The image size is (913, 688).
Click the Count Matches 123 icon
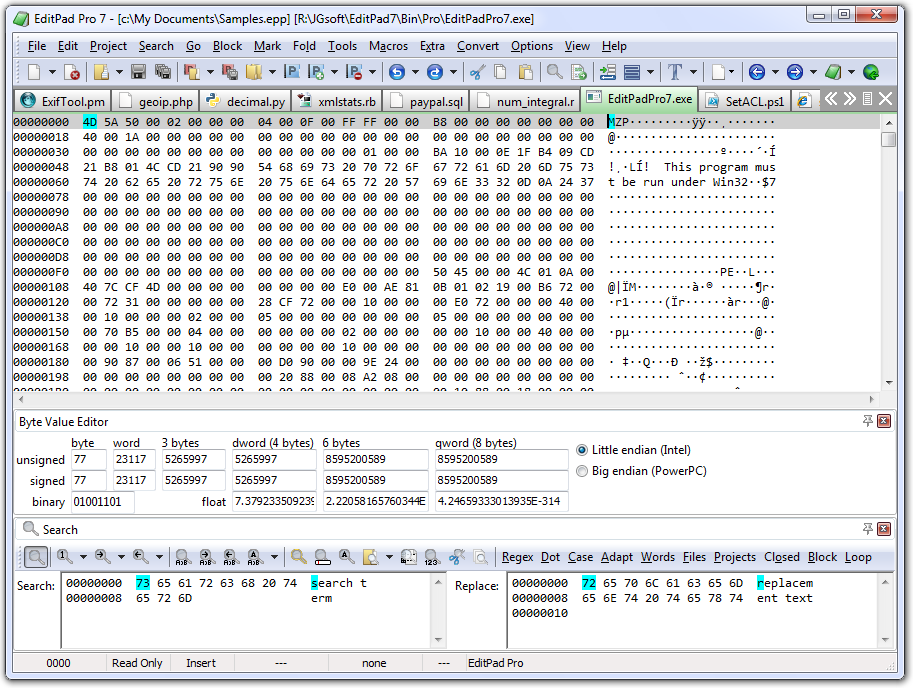(x=432, y=557)
